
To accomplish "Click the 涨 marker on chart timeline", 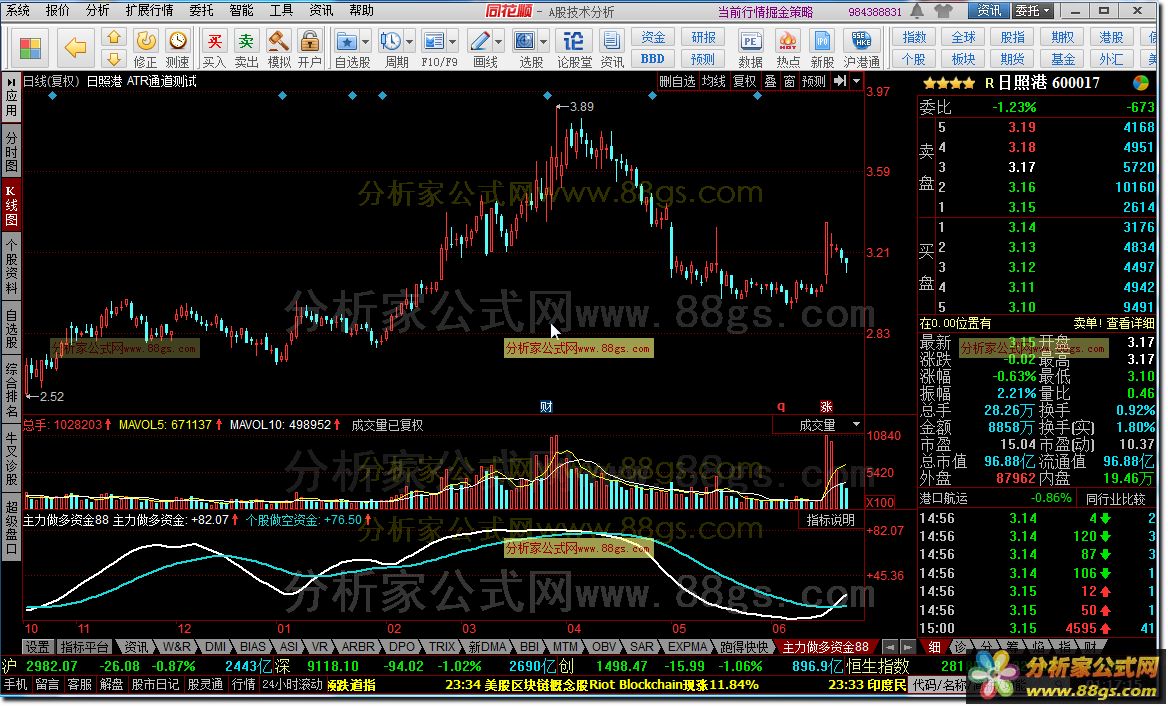I will 826,407.
